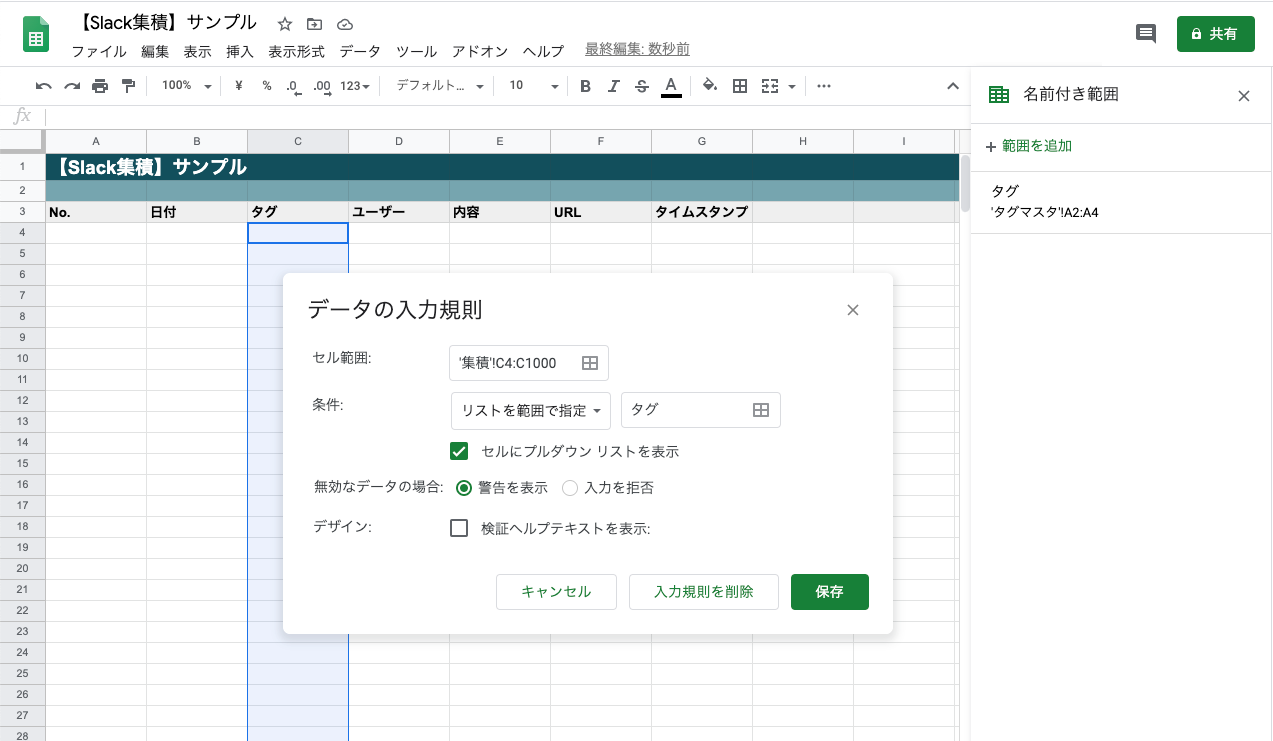Select column C header

[298, 142]
